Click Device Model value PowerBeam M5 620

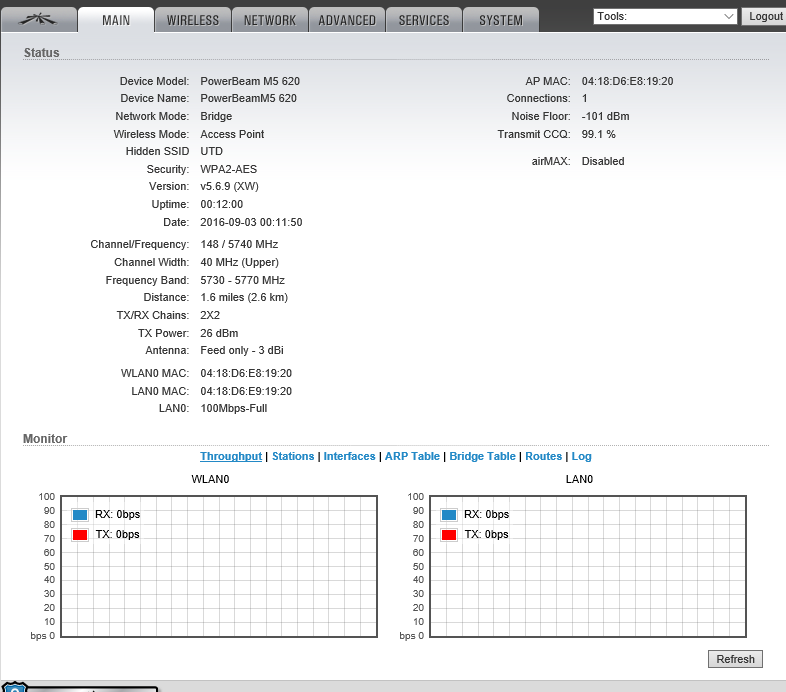coord(250,81)
